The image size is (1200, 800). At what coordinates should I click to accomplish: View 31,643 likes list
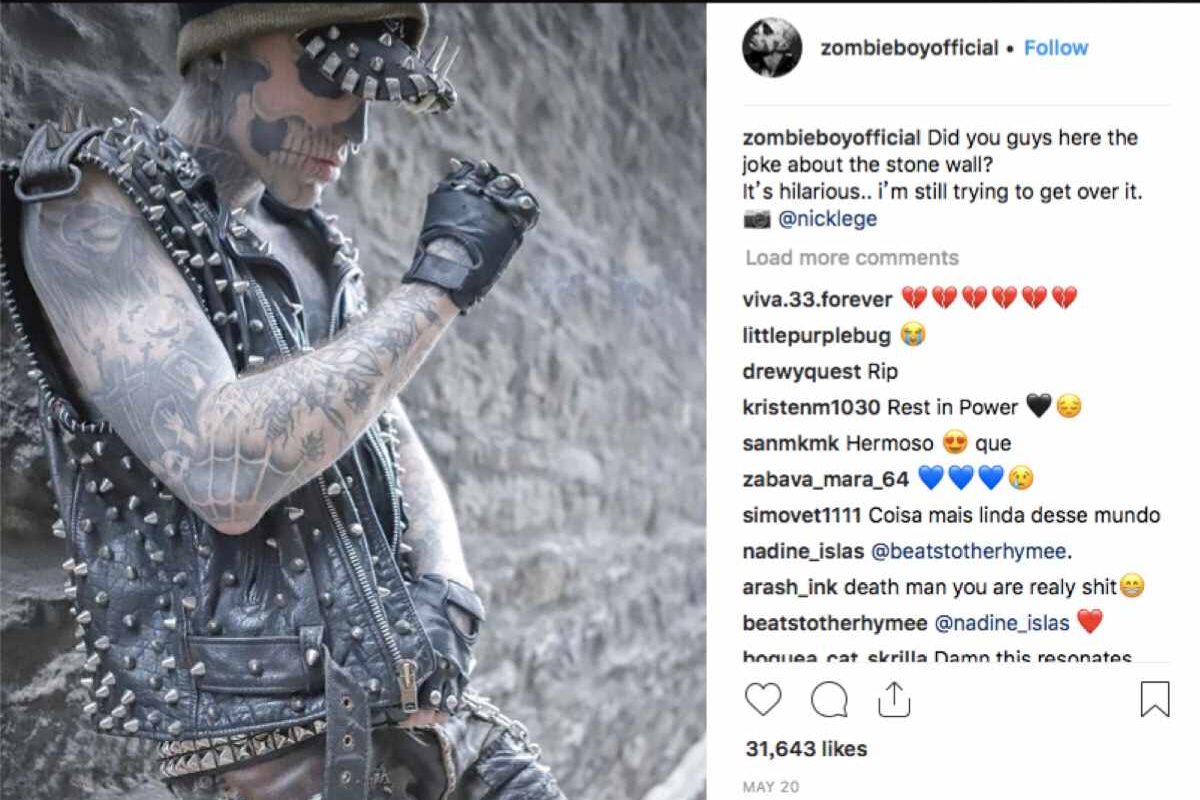[806, 749]
